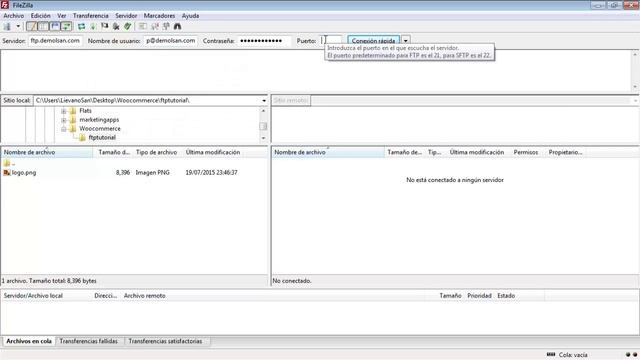Expand the marketingapps folder node
Viewport: 640px width, 360px height.
(x=64, y=120)
